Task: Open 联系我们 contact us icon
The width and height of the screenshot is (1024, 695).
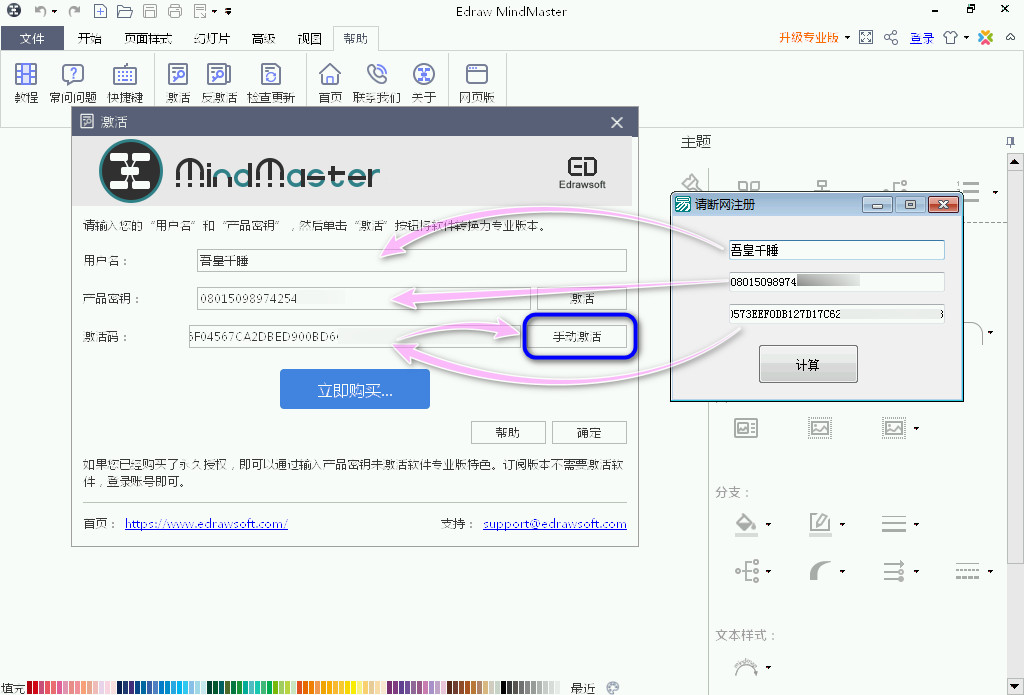Action: (376, 82)
